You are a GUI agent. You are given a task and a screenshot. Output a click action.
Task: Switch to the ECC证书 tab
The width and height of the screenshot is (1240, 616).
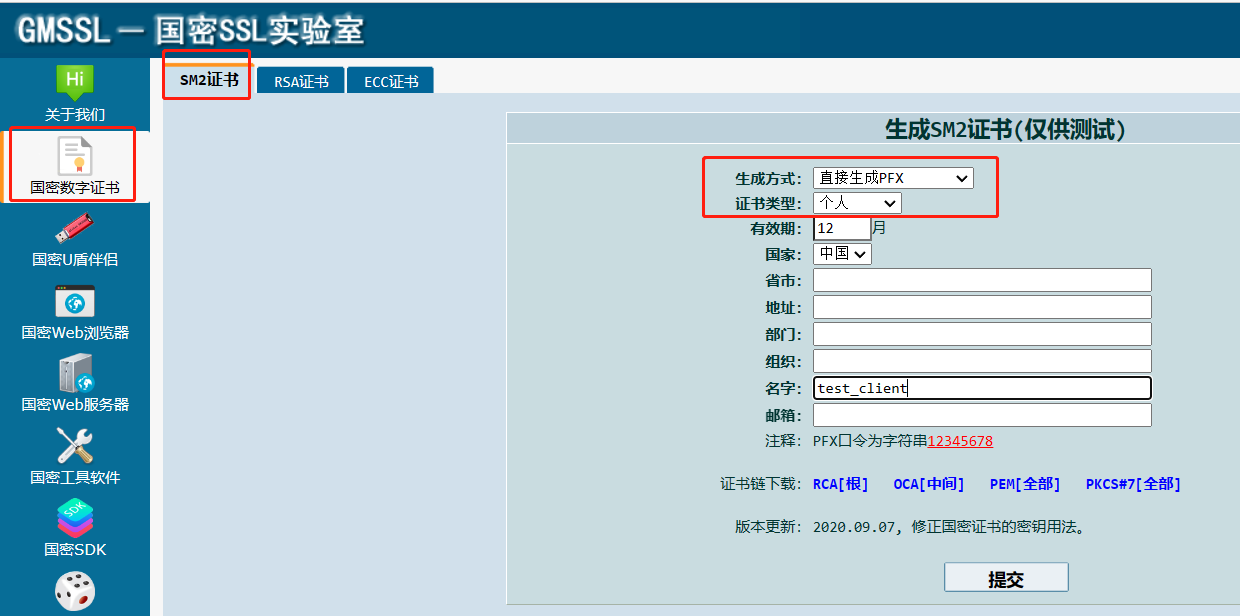(389, 80)
